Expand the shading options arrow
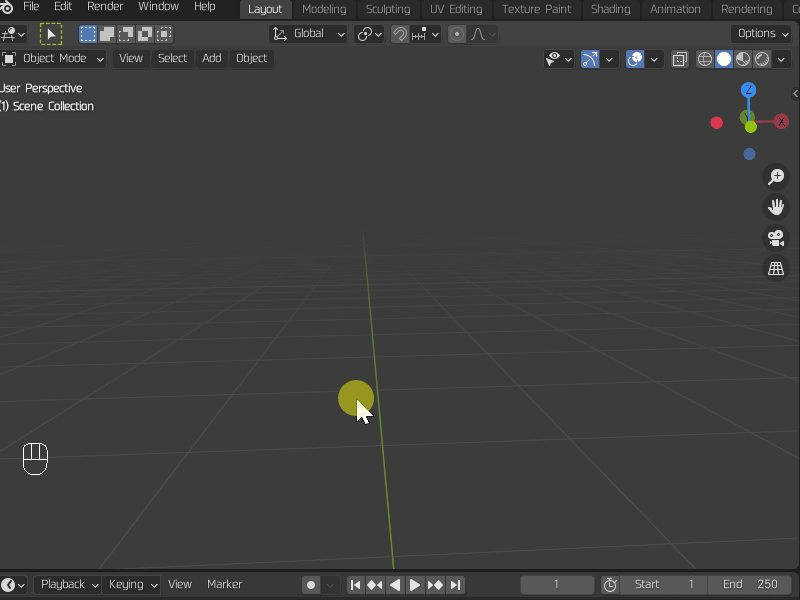The height and width of the screenshot is (600, 800). [781, 59]
